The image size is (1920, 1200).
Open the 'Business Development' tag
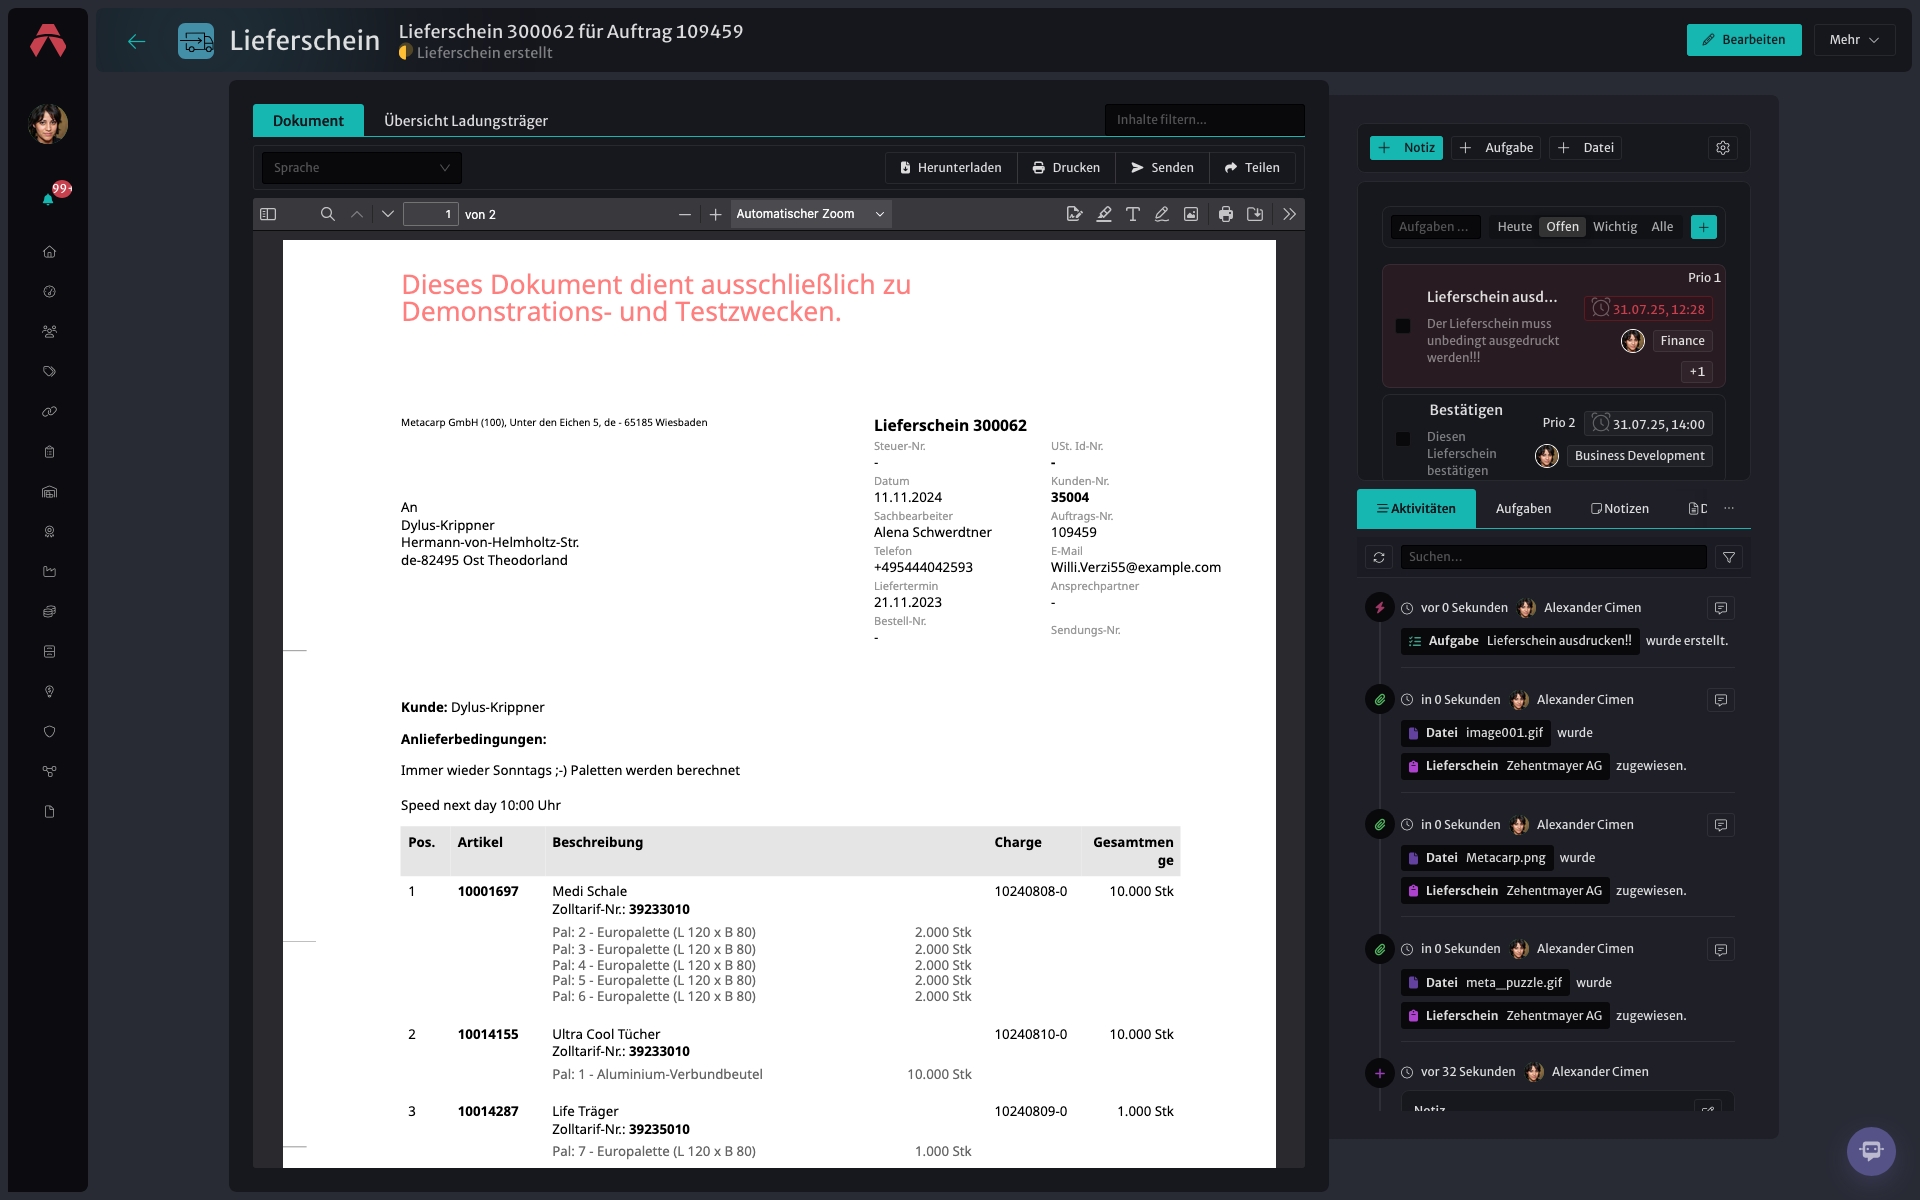(x=1640, y=456)
